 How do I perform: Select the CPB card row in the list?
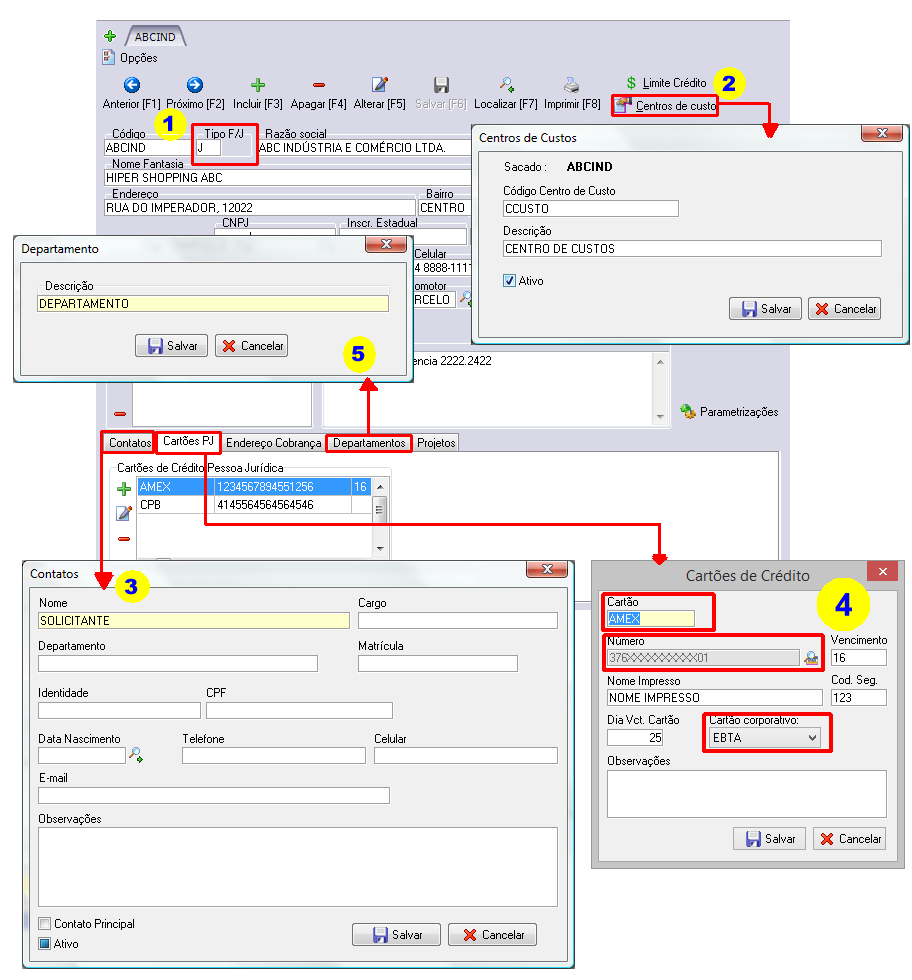pyautogui.click(x=254, y=504)
